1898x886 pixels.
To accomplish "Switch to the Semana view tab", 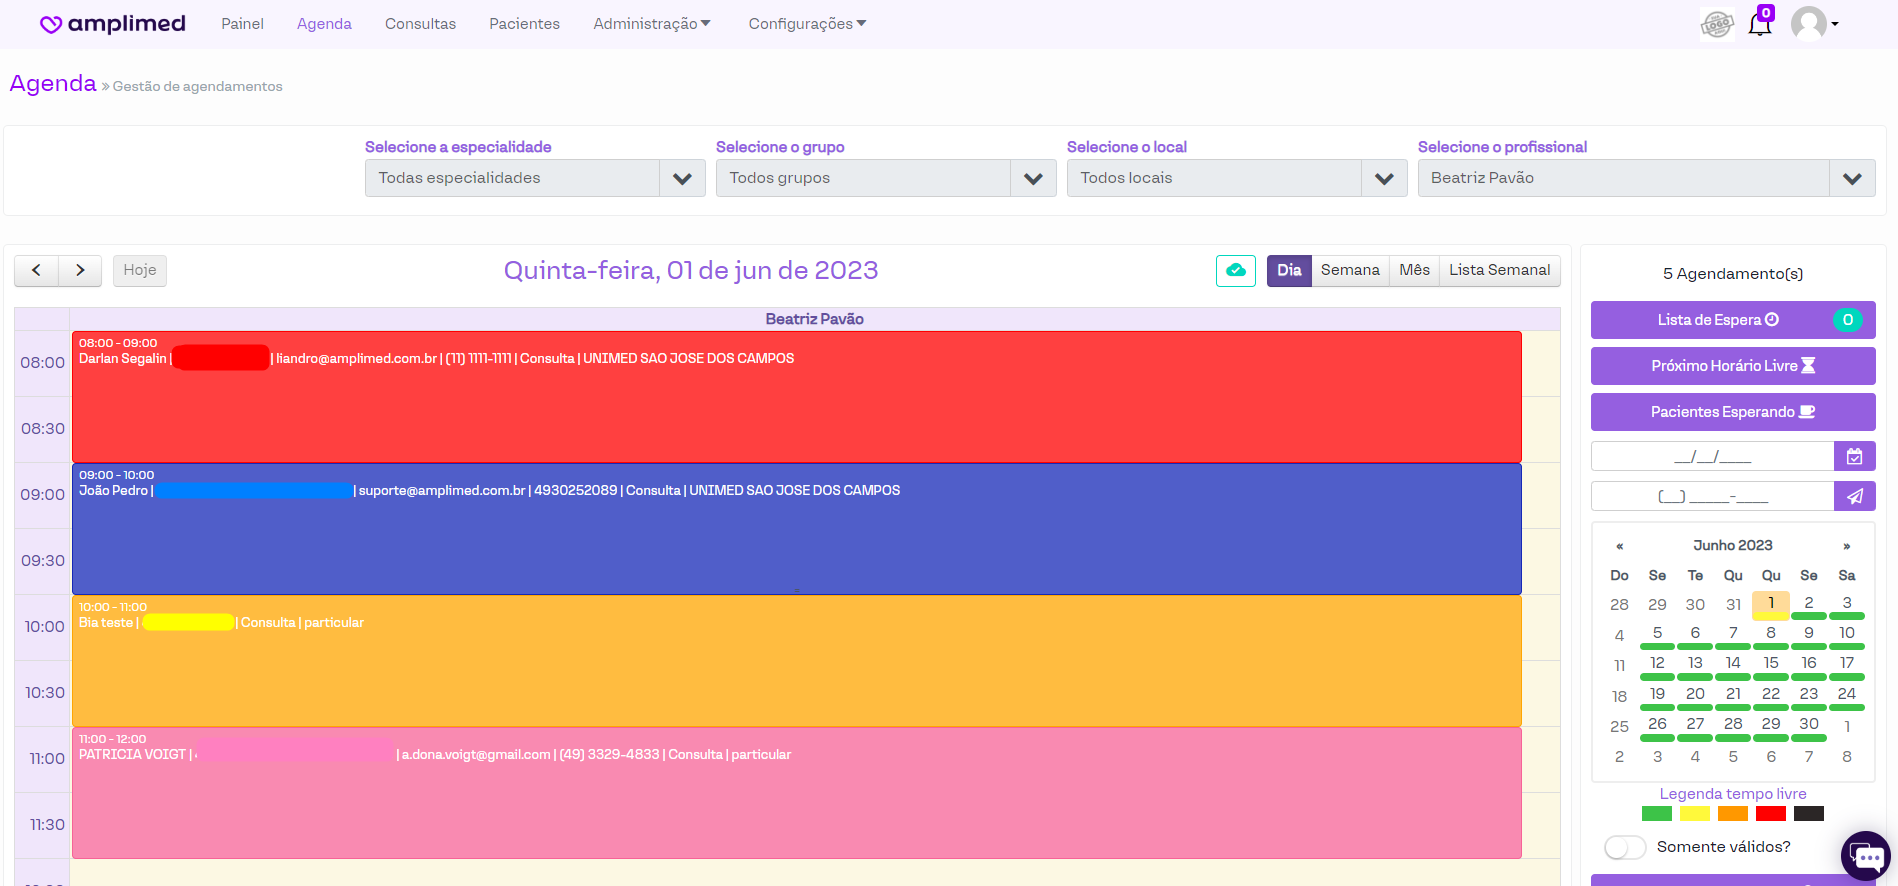I will 1349,271.
